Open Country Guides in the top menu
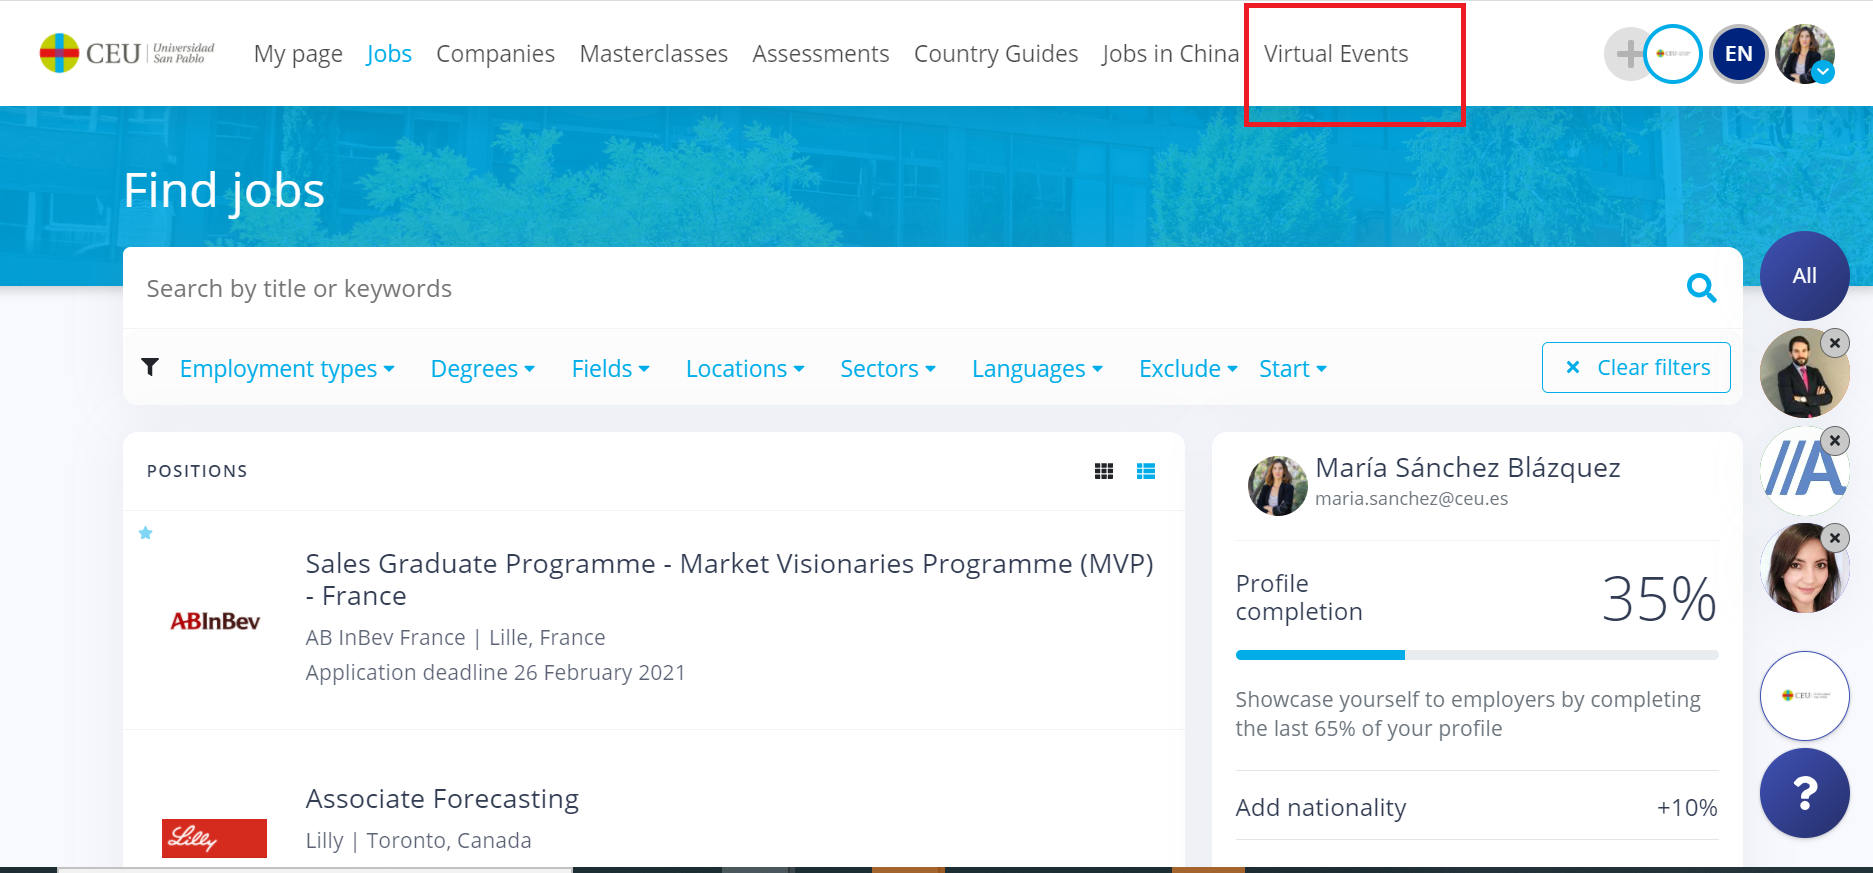This screenshot has height=873, width=1873. [996, 54]
